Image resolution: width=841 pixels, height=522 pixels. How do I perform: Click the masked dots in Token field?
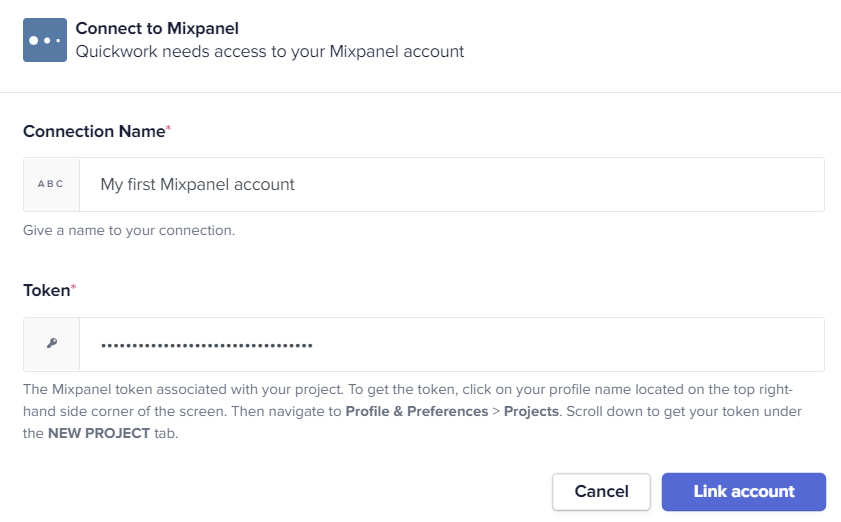pos(207,345)
